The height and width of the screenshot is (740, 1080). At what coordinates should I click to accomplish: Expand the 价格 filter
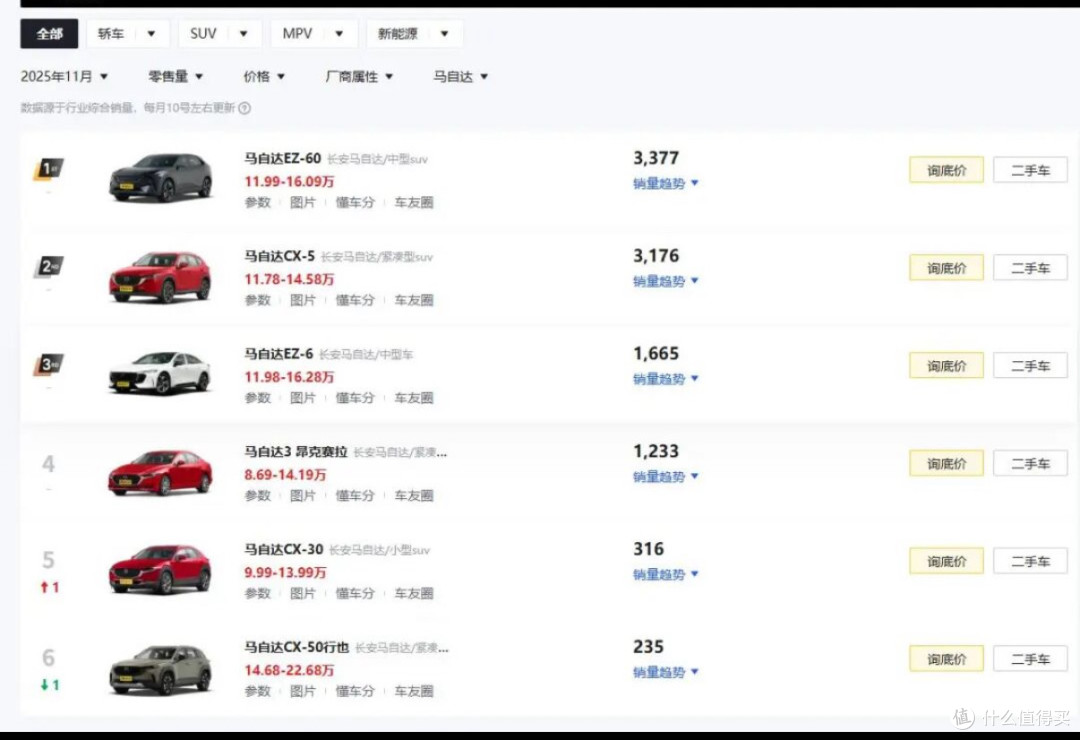point(264,76)
